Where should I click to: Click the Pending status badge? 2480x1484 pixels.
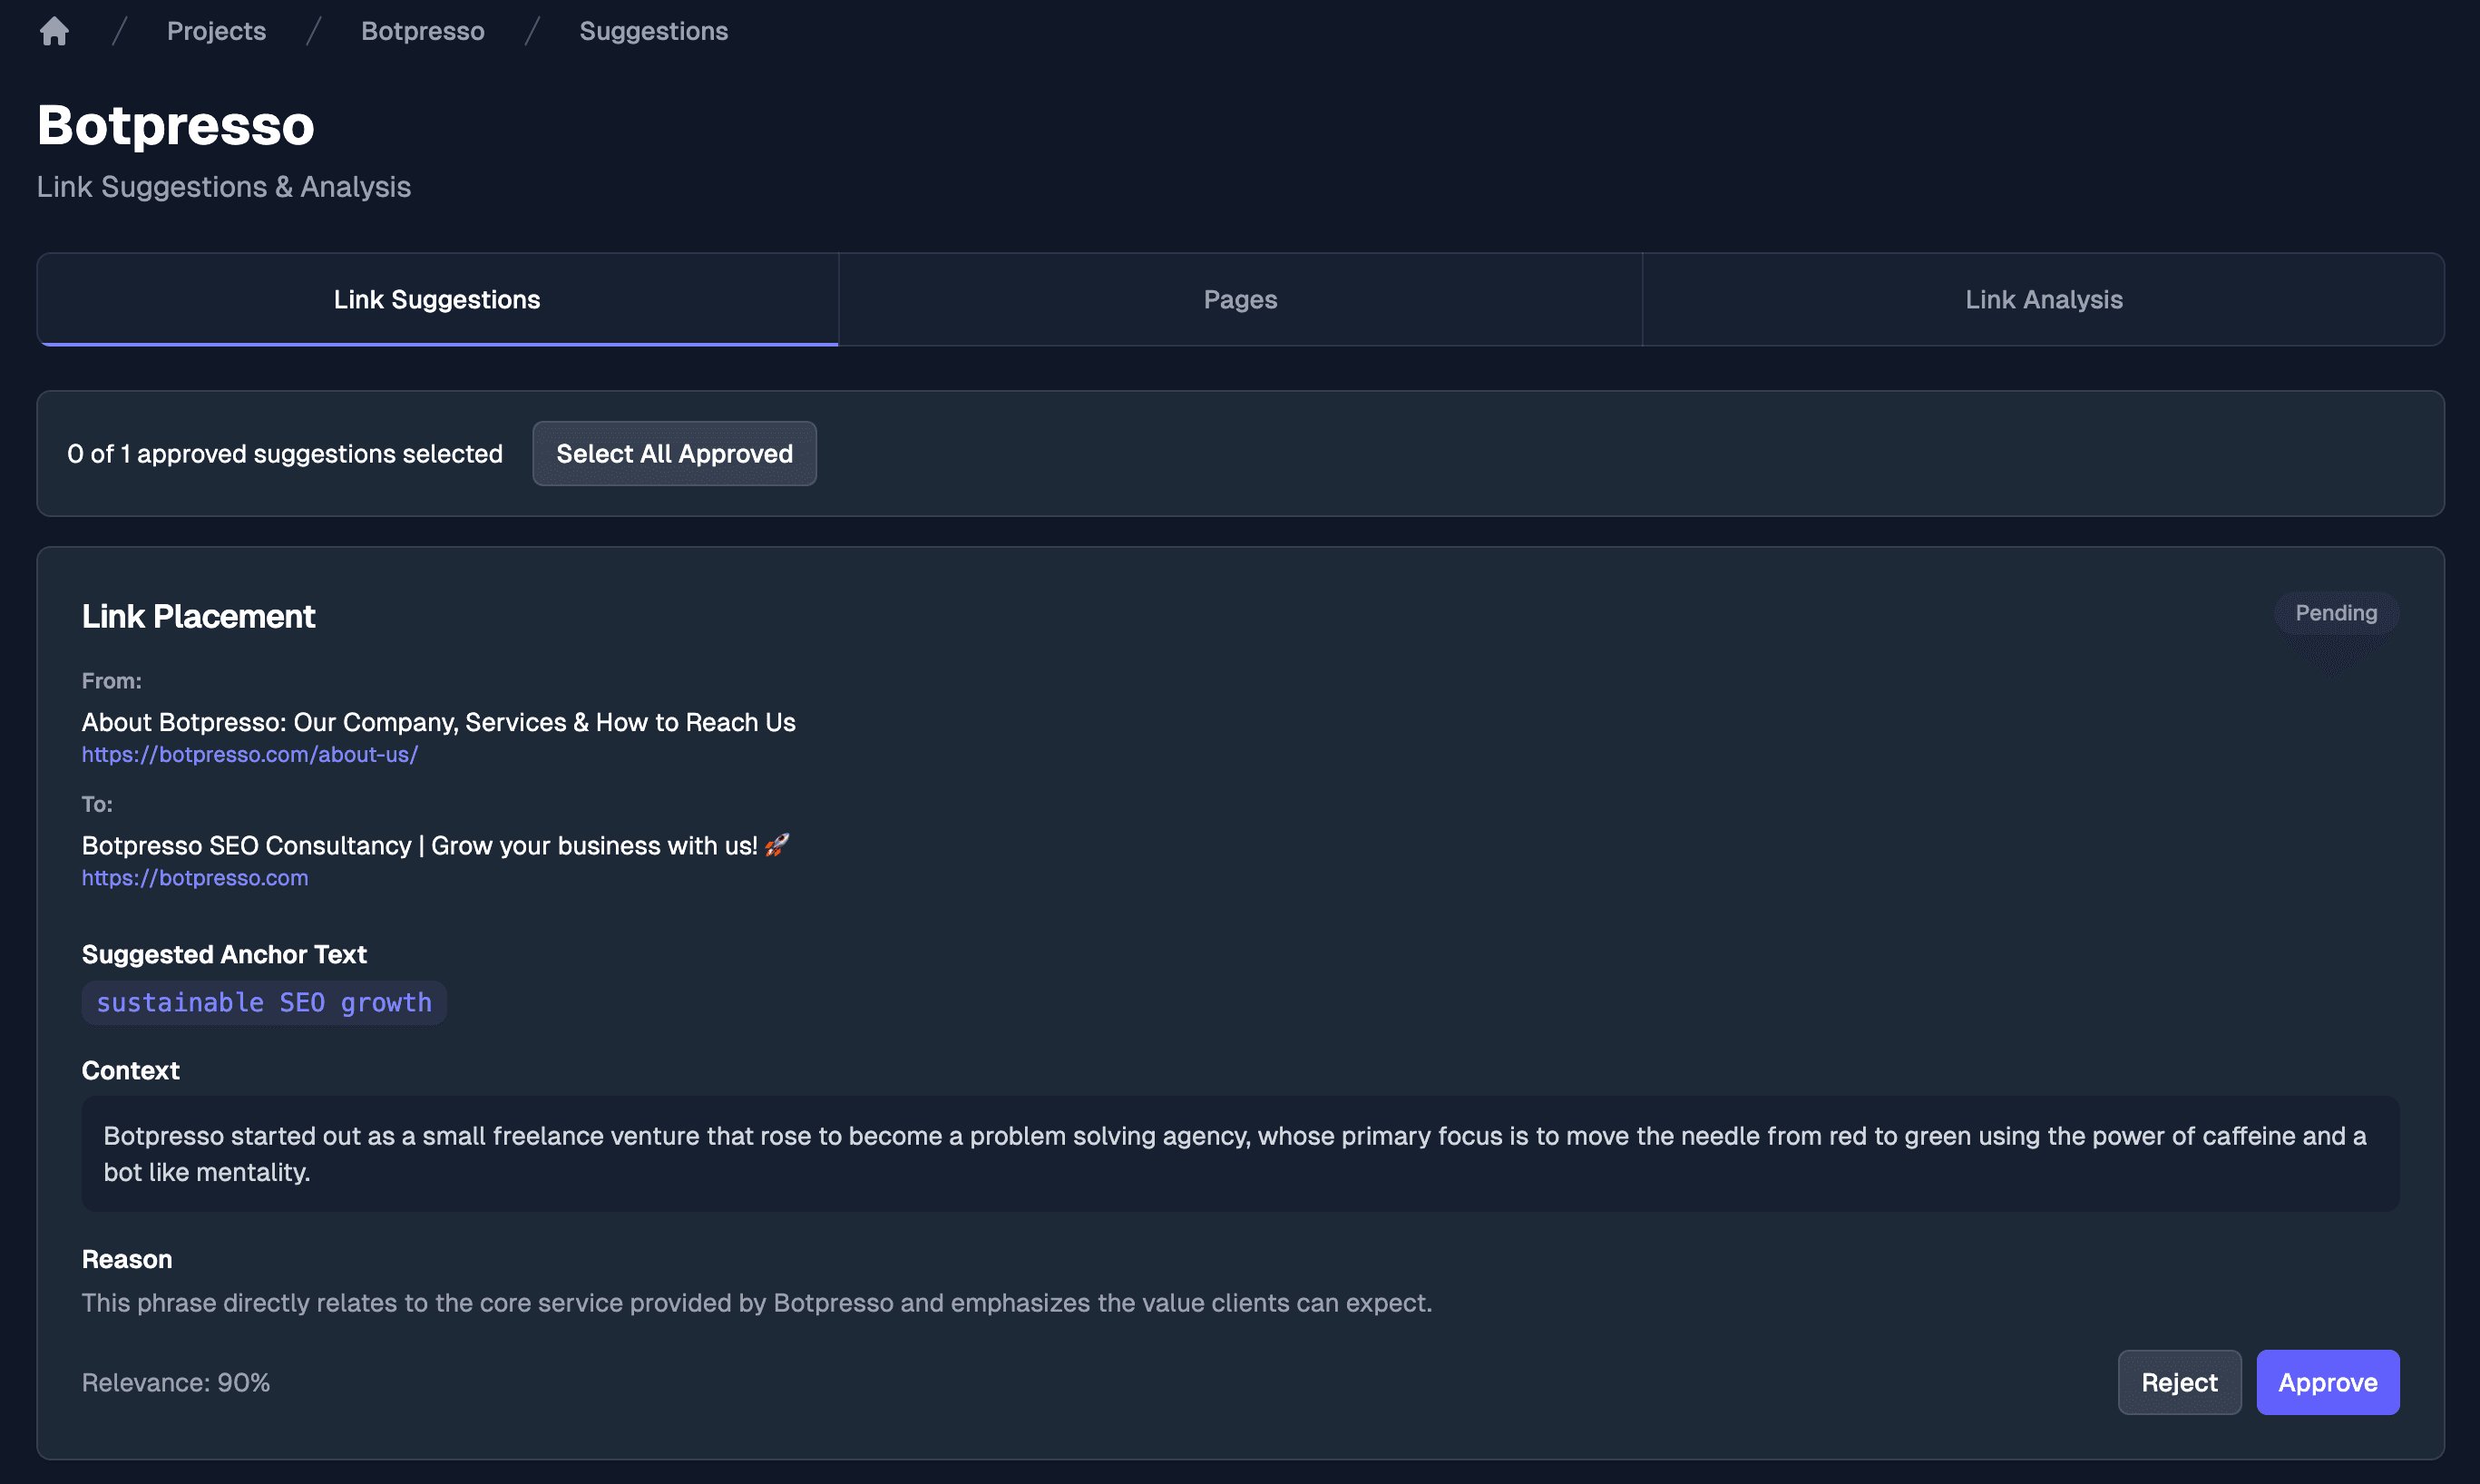click(x=2336, y=612)
